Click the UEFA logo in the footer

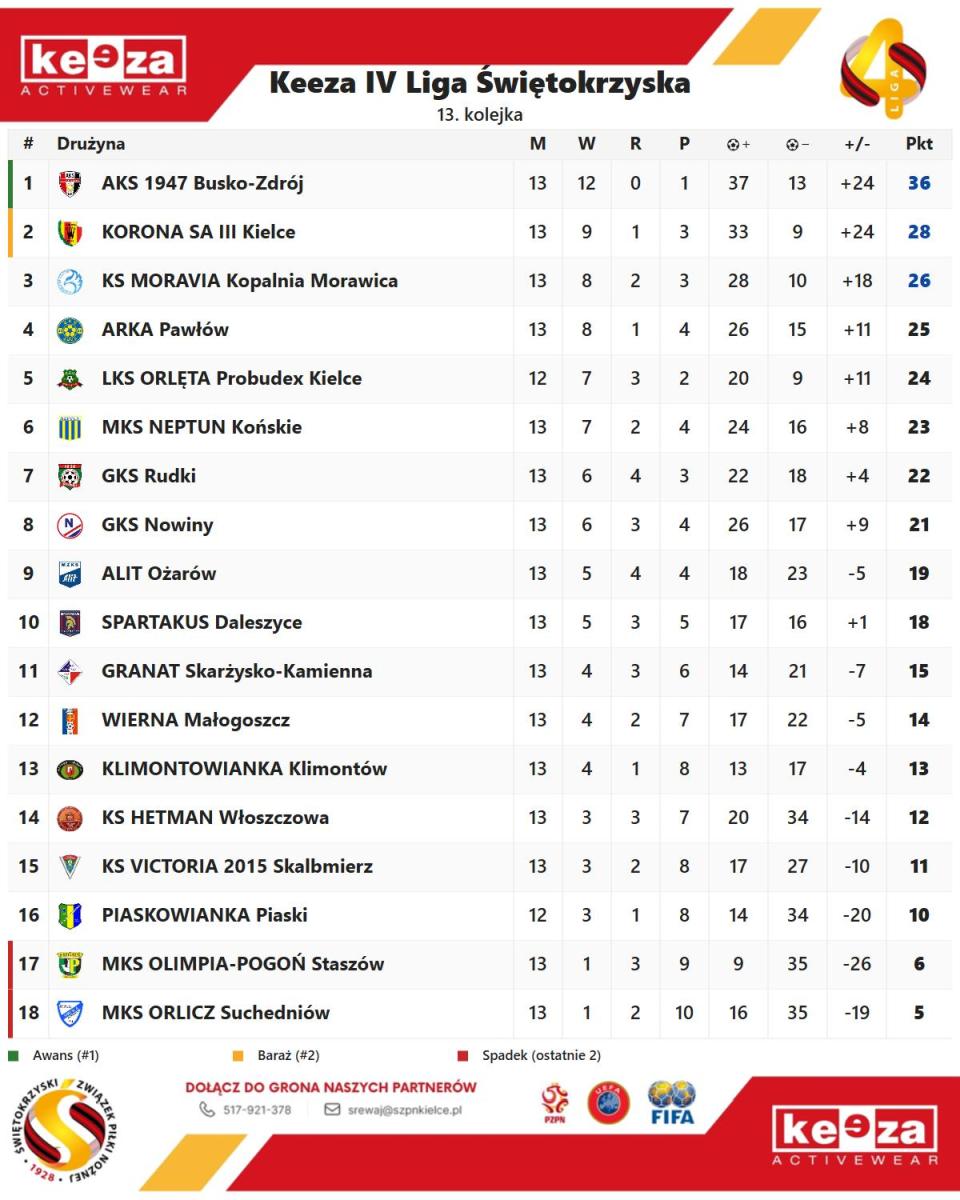click(x=608, y=1103)
